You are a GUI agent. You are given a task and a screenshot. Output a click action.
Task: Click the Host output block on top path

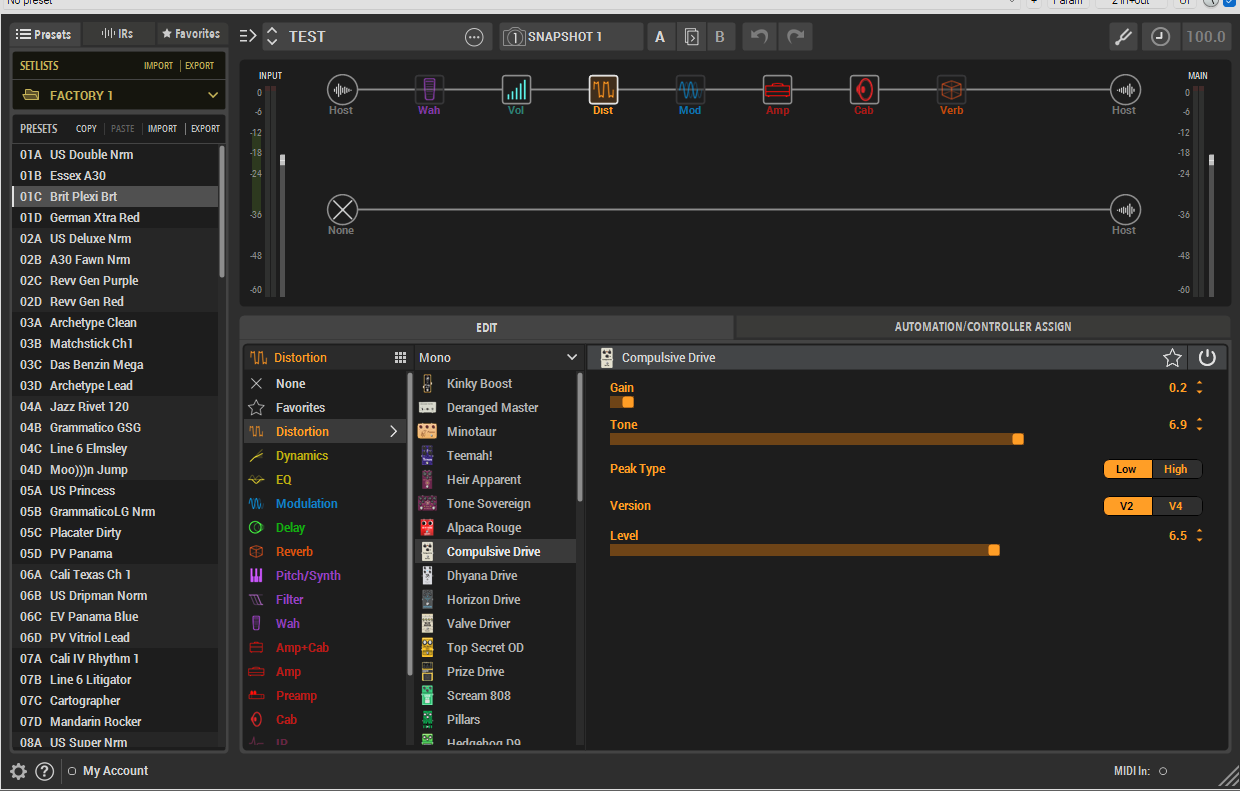pyautogui.click(x=1125, y=90)
